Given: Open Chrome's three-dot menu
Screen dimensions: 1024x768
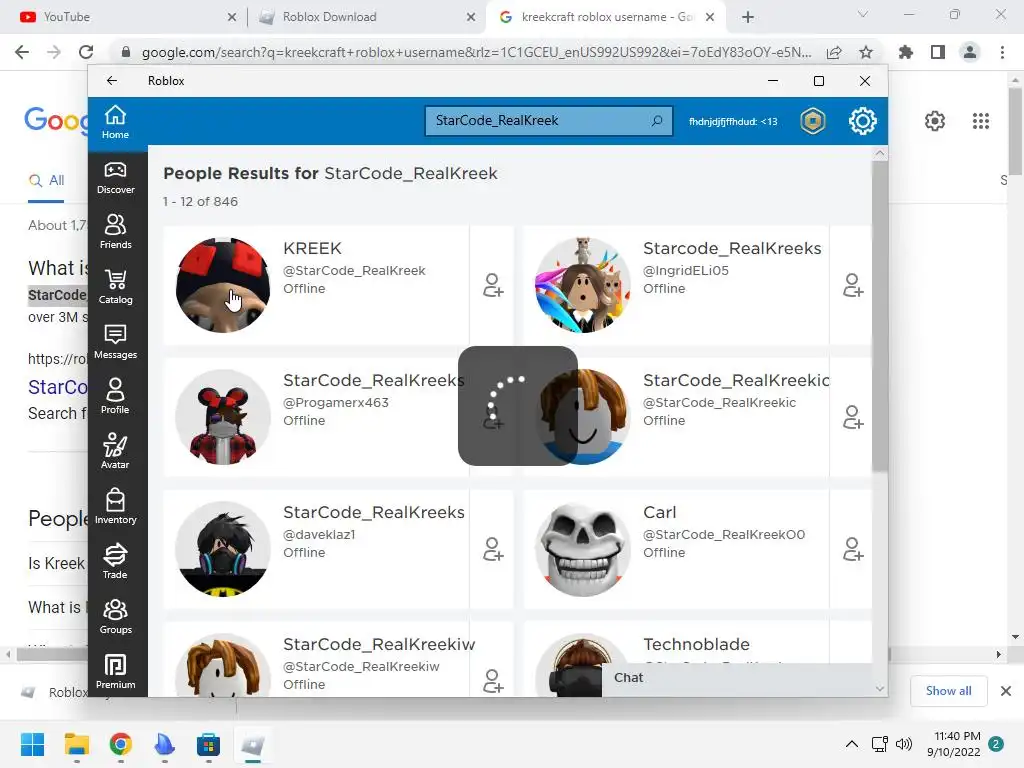Looking at the screenshot, I should pyautogui.click(x=1002, y=52).
